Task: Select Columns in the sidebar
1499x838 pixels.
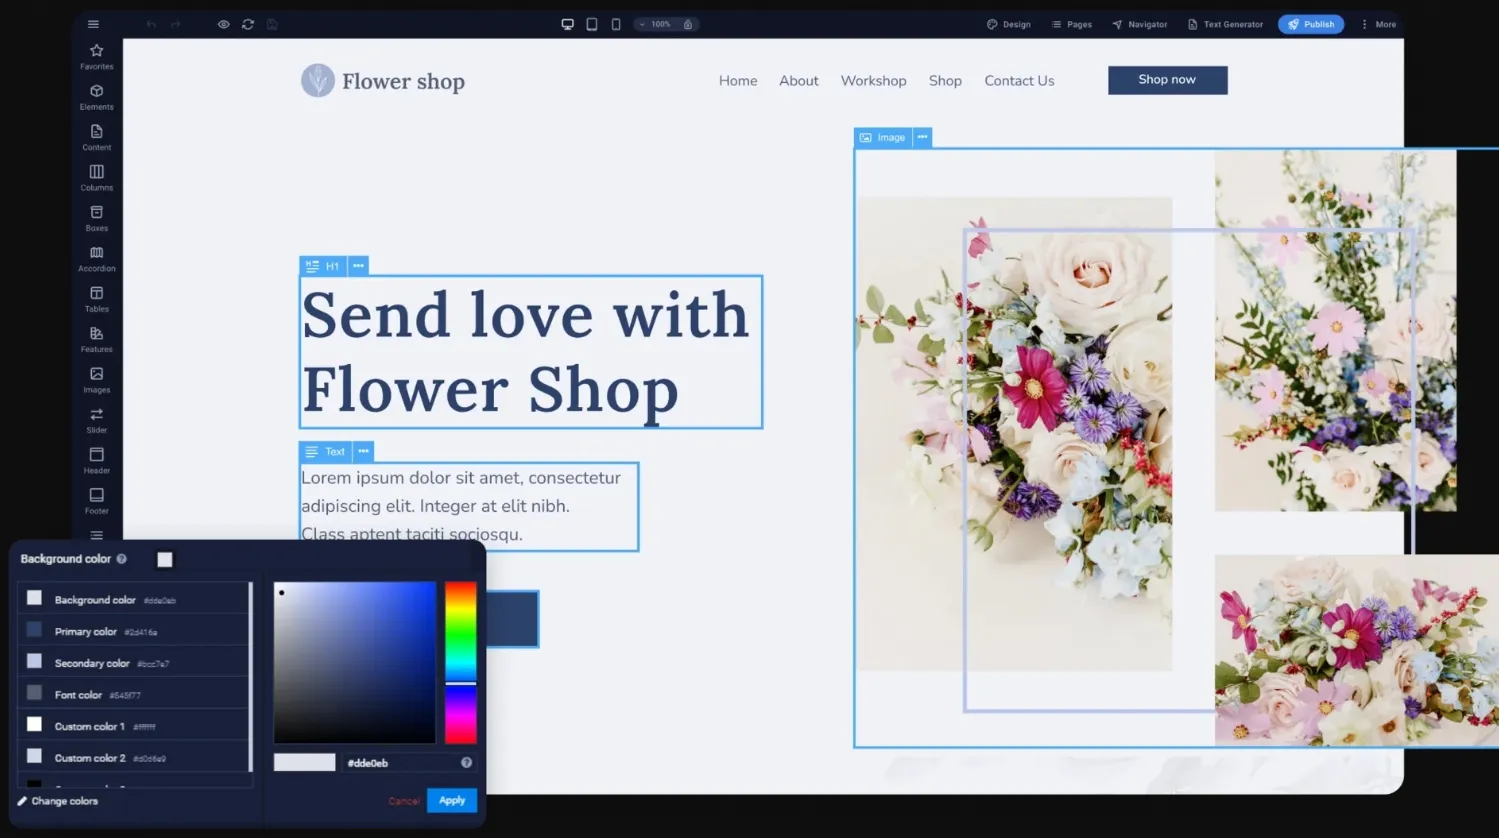Action: click(x=97, y=178)
